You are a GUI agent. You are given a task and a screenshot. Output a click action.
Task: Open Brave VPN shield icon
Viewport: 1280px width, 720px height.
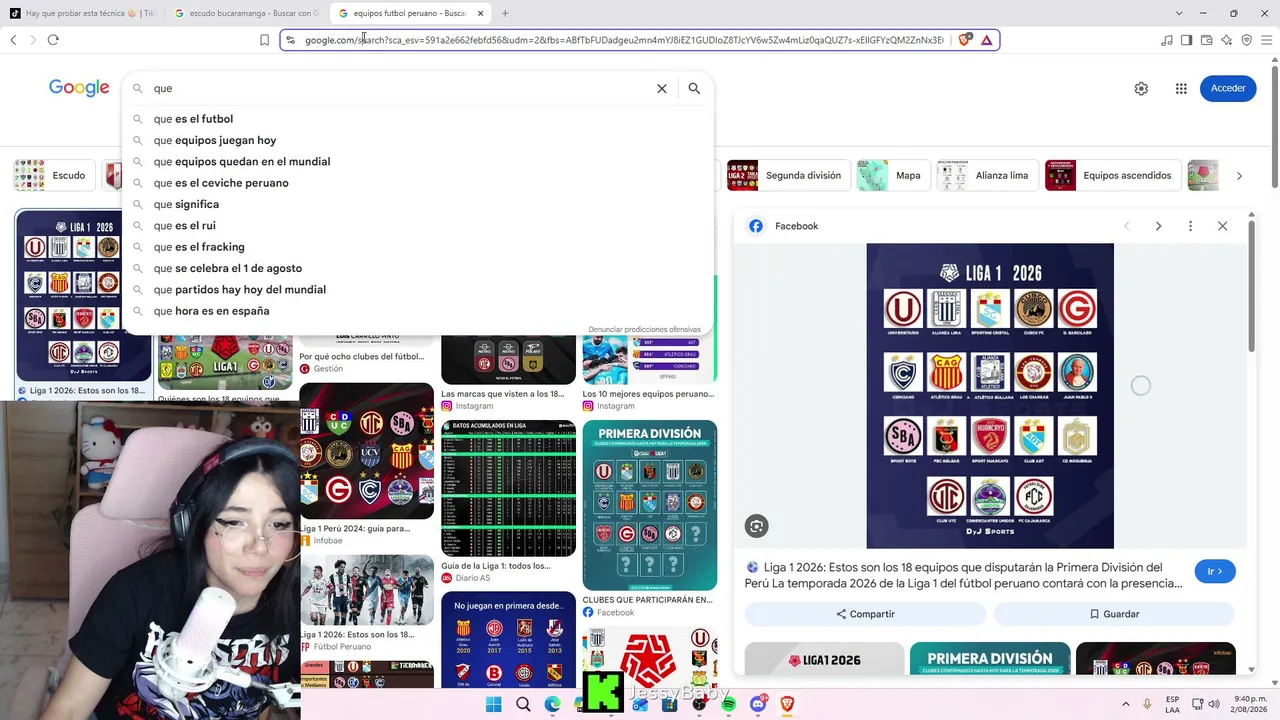click(1246, 40)
